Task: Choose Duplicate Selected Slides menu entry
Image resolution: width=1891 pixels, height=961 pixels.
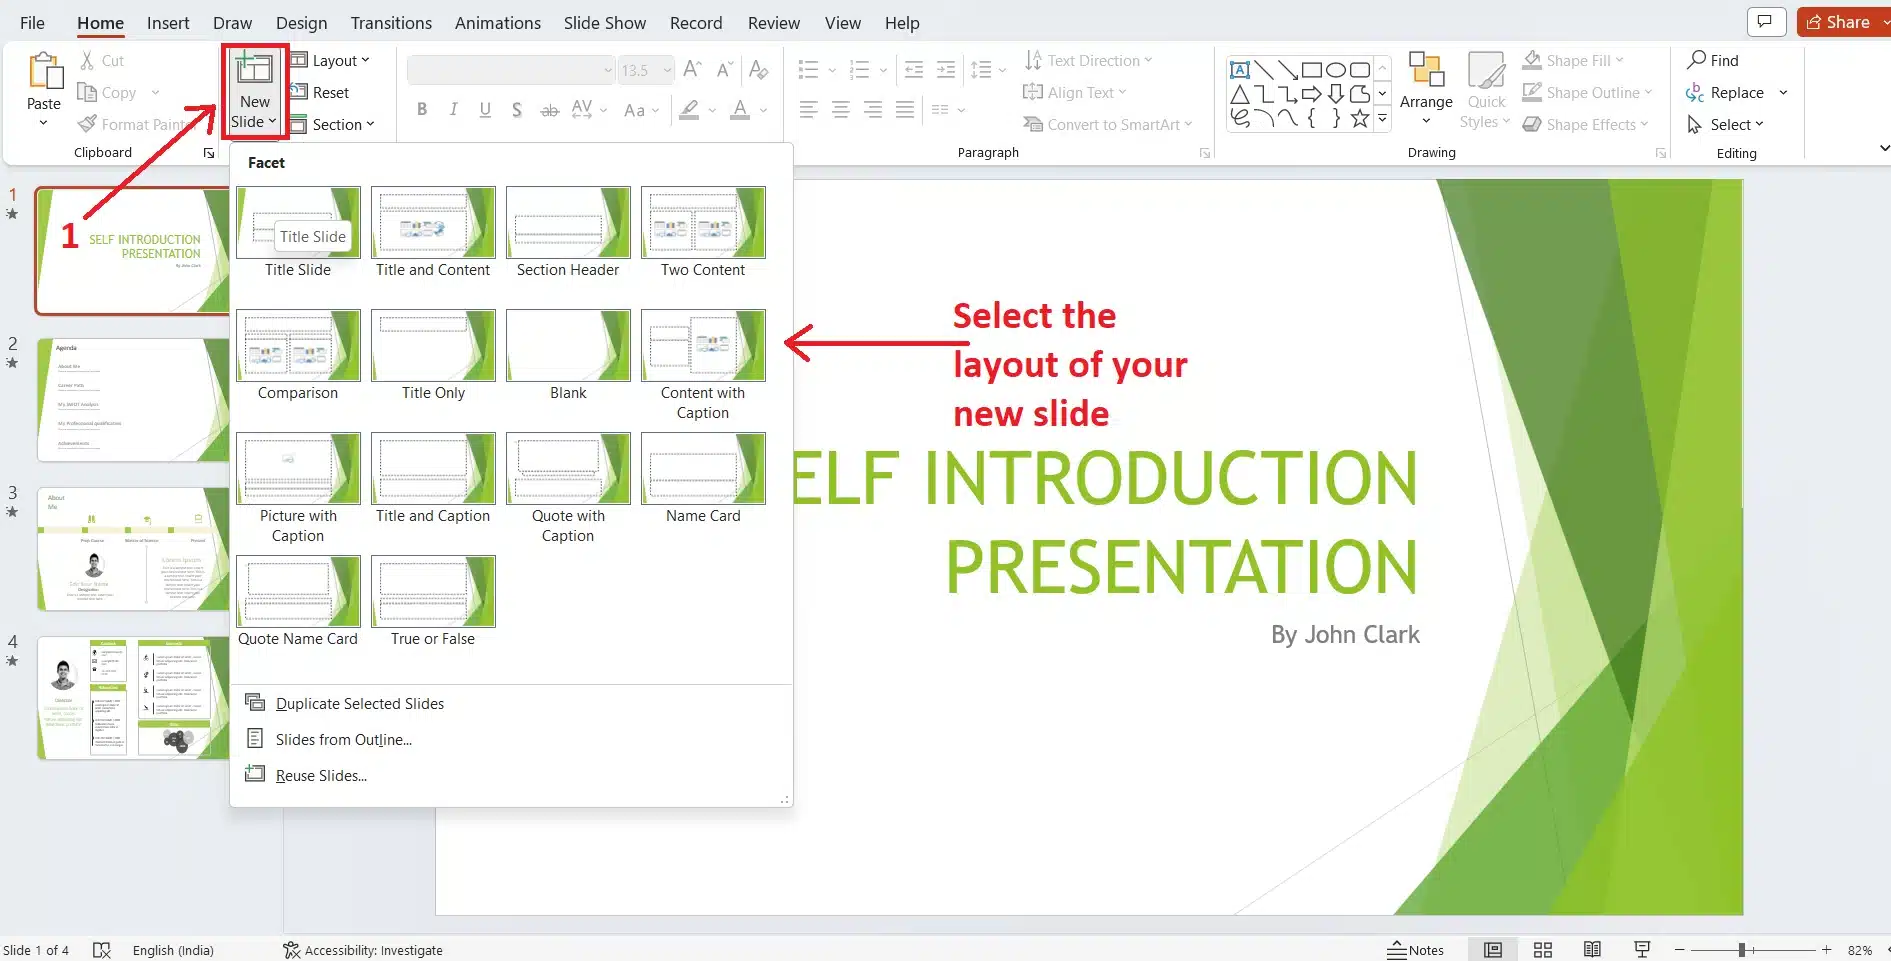Action: pyautogui.click(x=359, y=703)
